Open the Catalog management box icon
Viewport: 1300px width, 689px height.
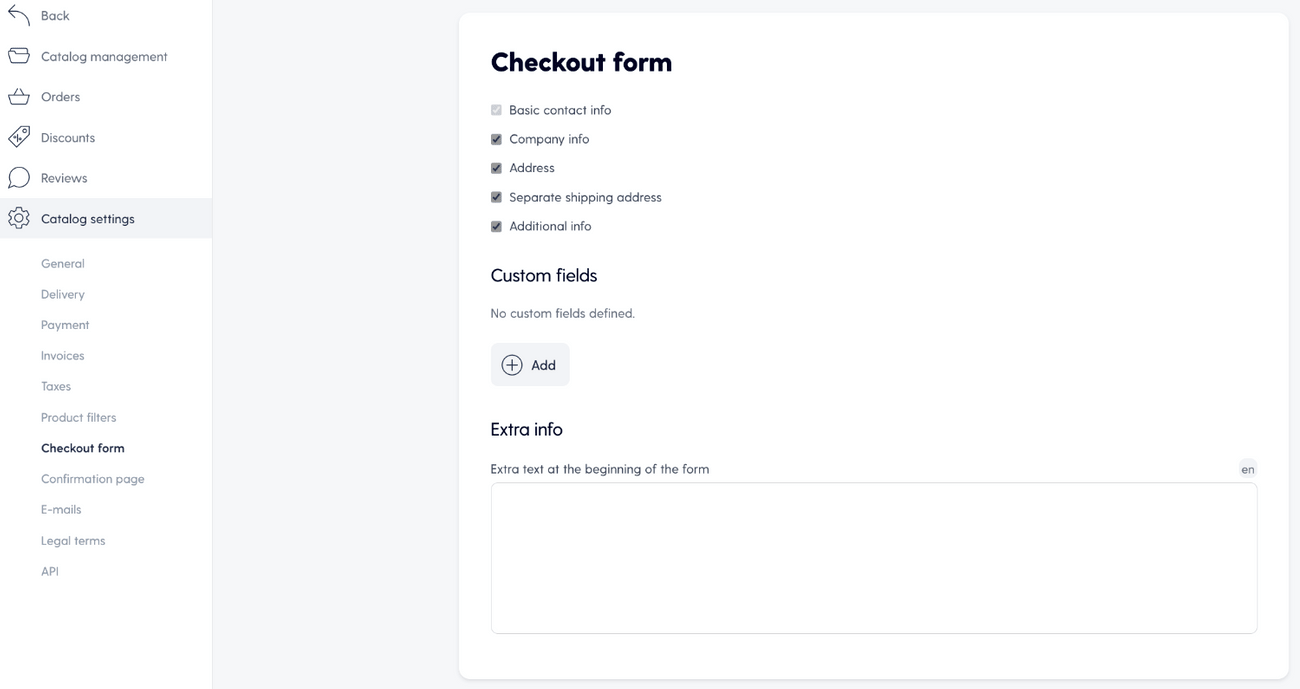[x=19, y=56]
